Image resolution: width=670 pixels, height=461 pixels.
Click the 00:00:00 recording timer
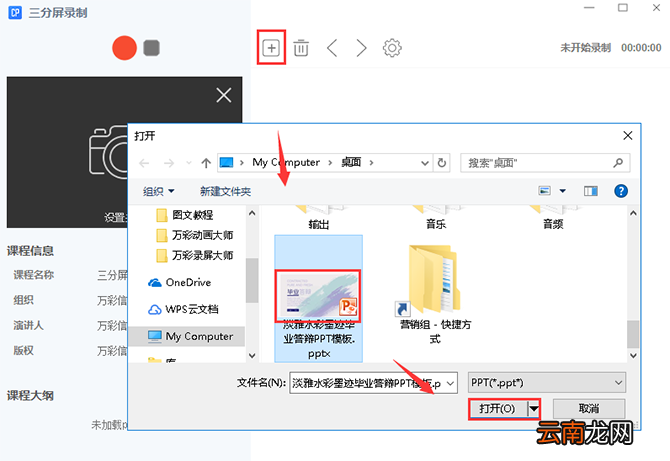pos(641,48)
